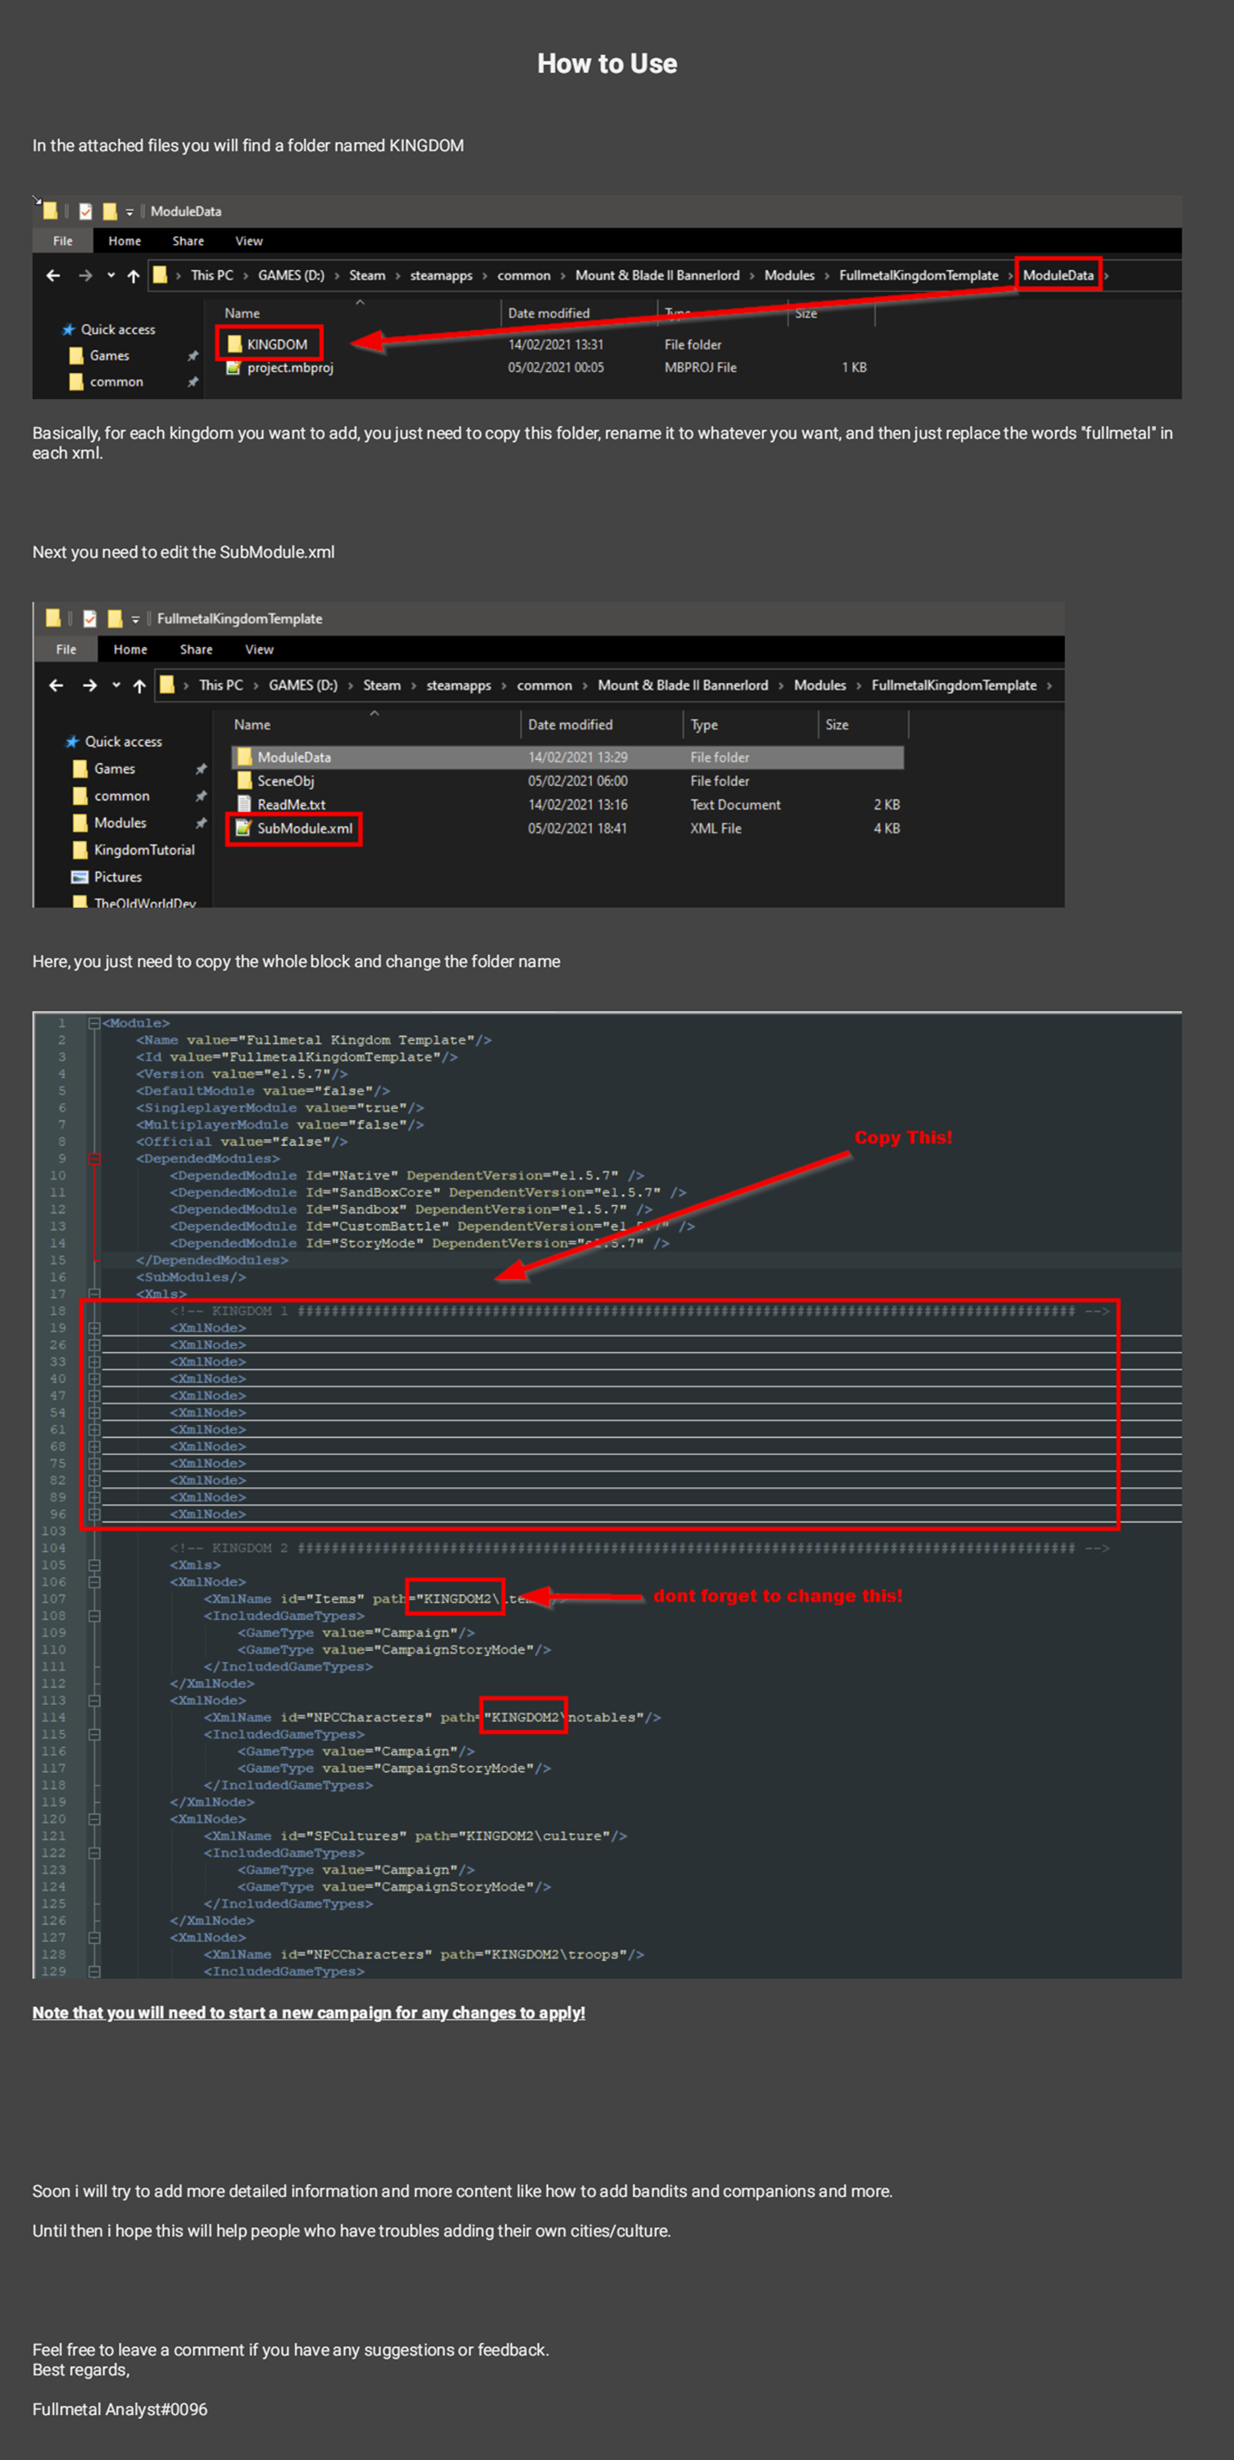The image size is (1234, 2460).
Task: Click Modules breadcrumb in FullmetalKingdomTemplate window
Action: [x=819, y=685]
